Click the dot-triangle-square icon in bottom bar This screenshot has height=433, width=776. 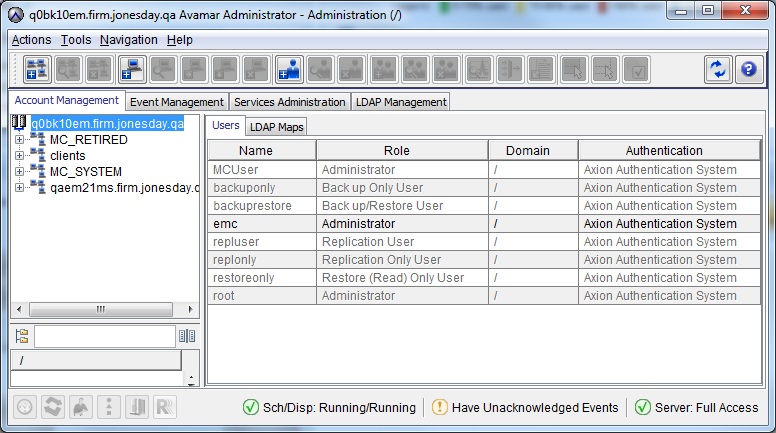tap(109, 407)
